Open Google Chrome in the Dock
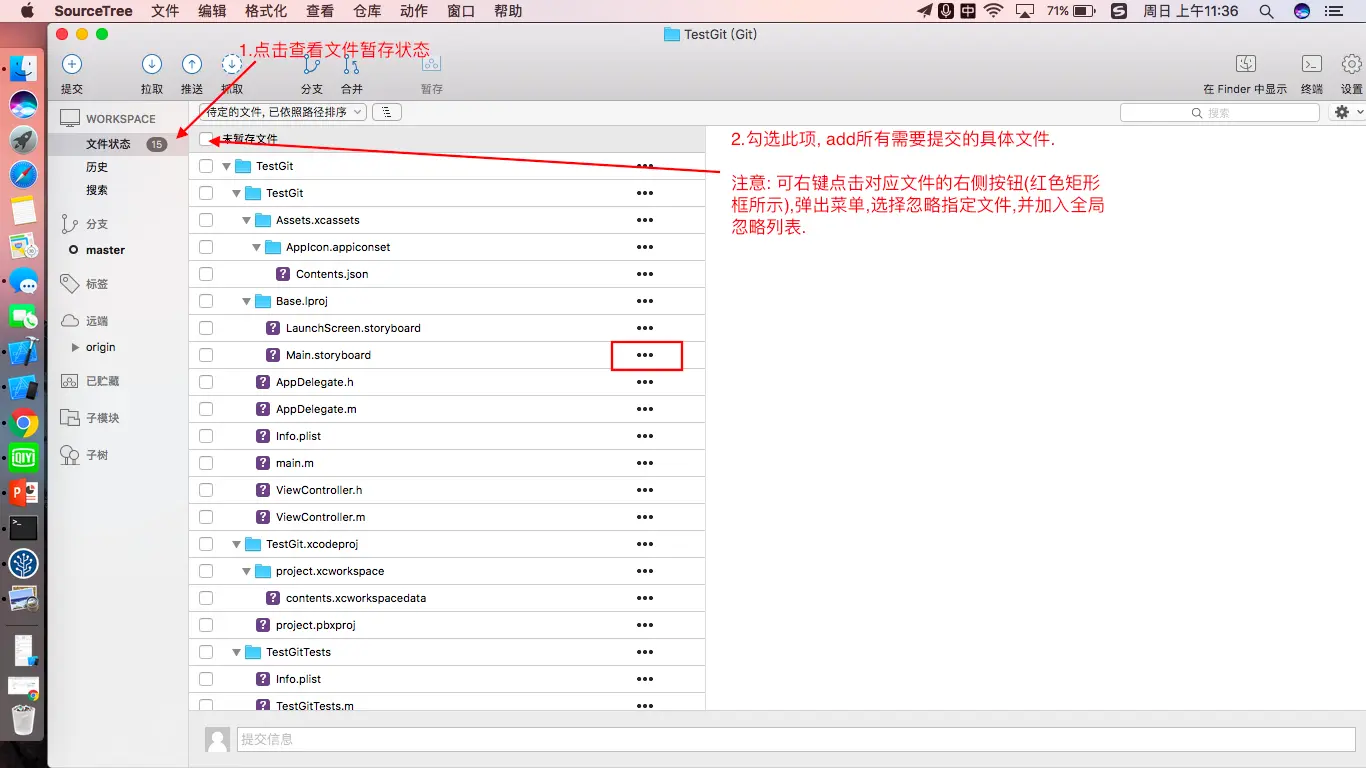 24,423
